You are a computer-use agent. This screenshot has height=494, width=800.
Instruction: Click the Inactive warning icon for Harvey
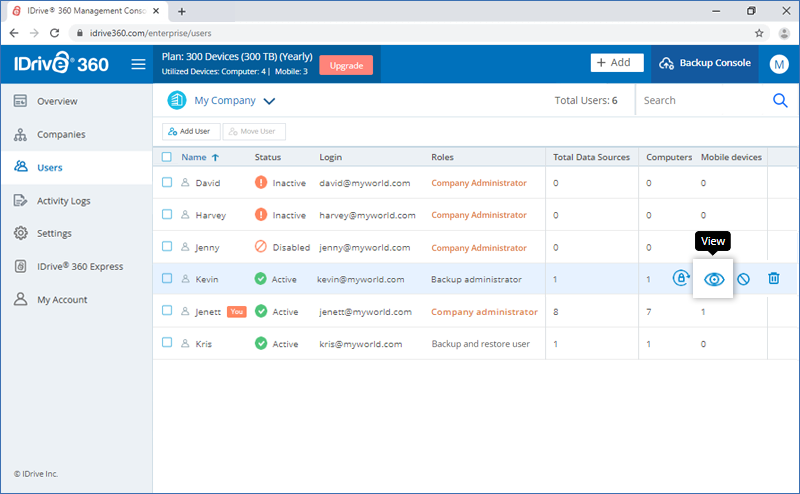261,215
